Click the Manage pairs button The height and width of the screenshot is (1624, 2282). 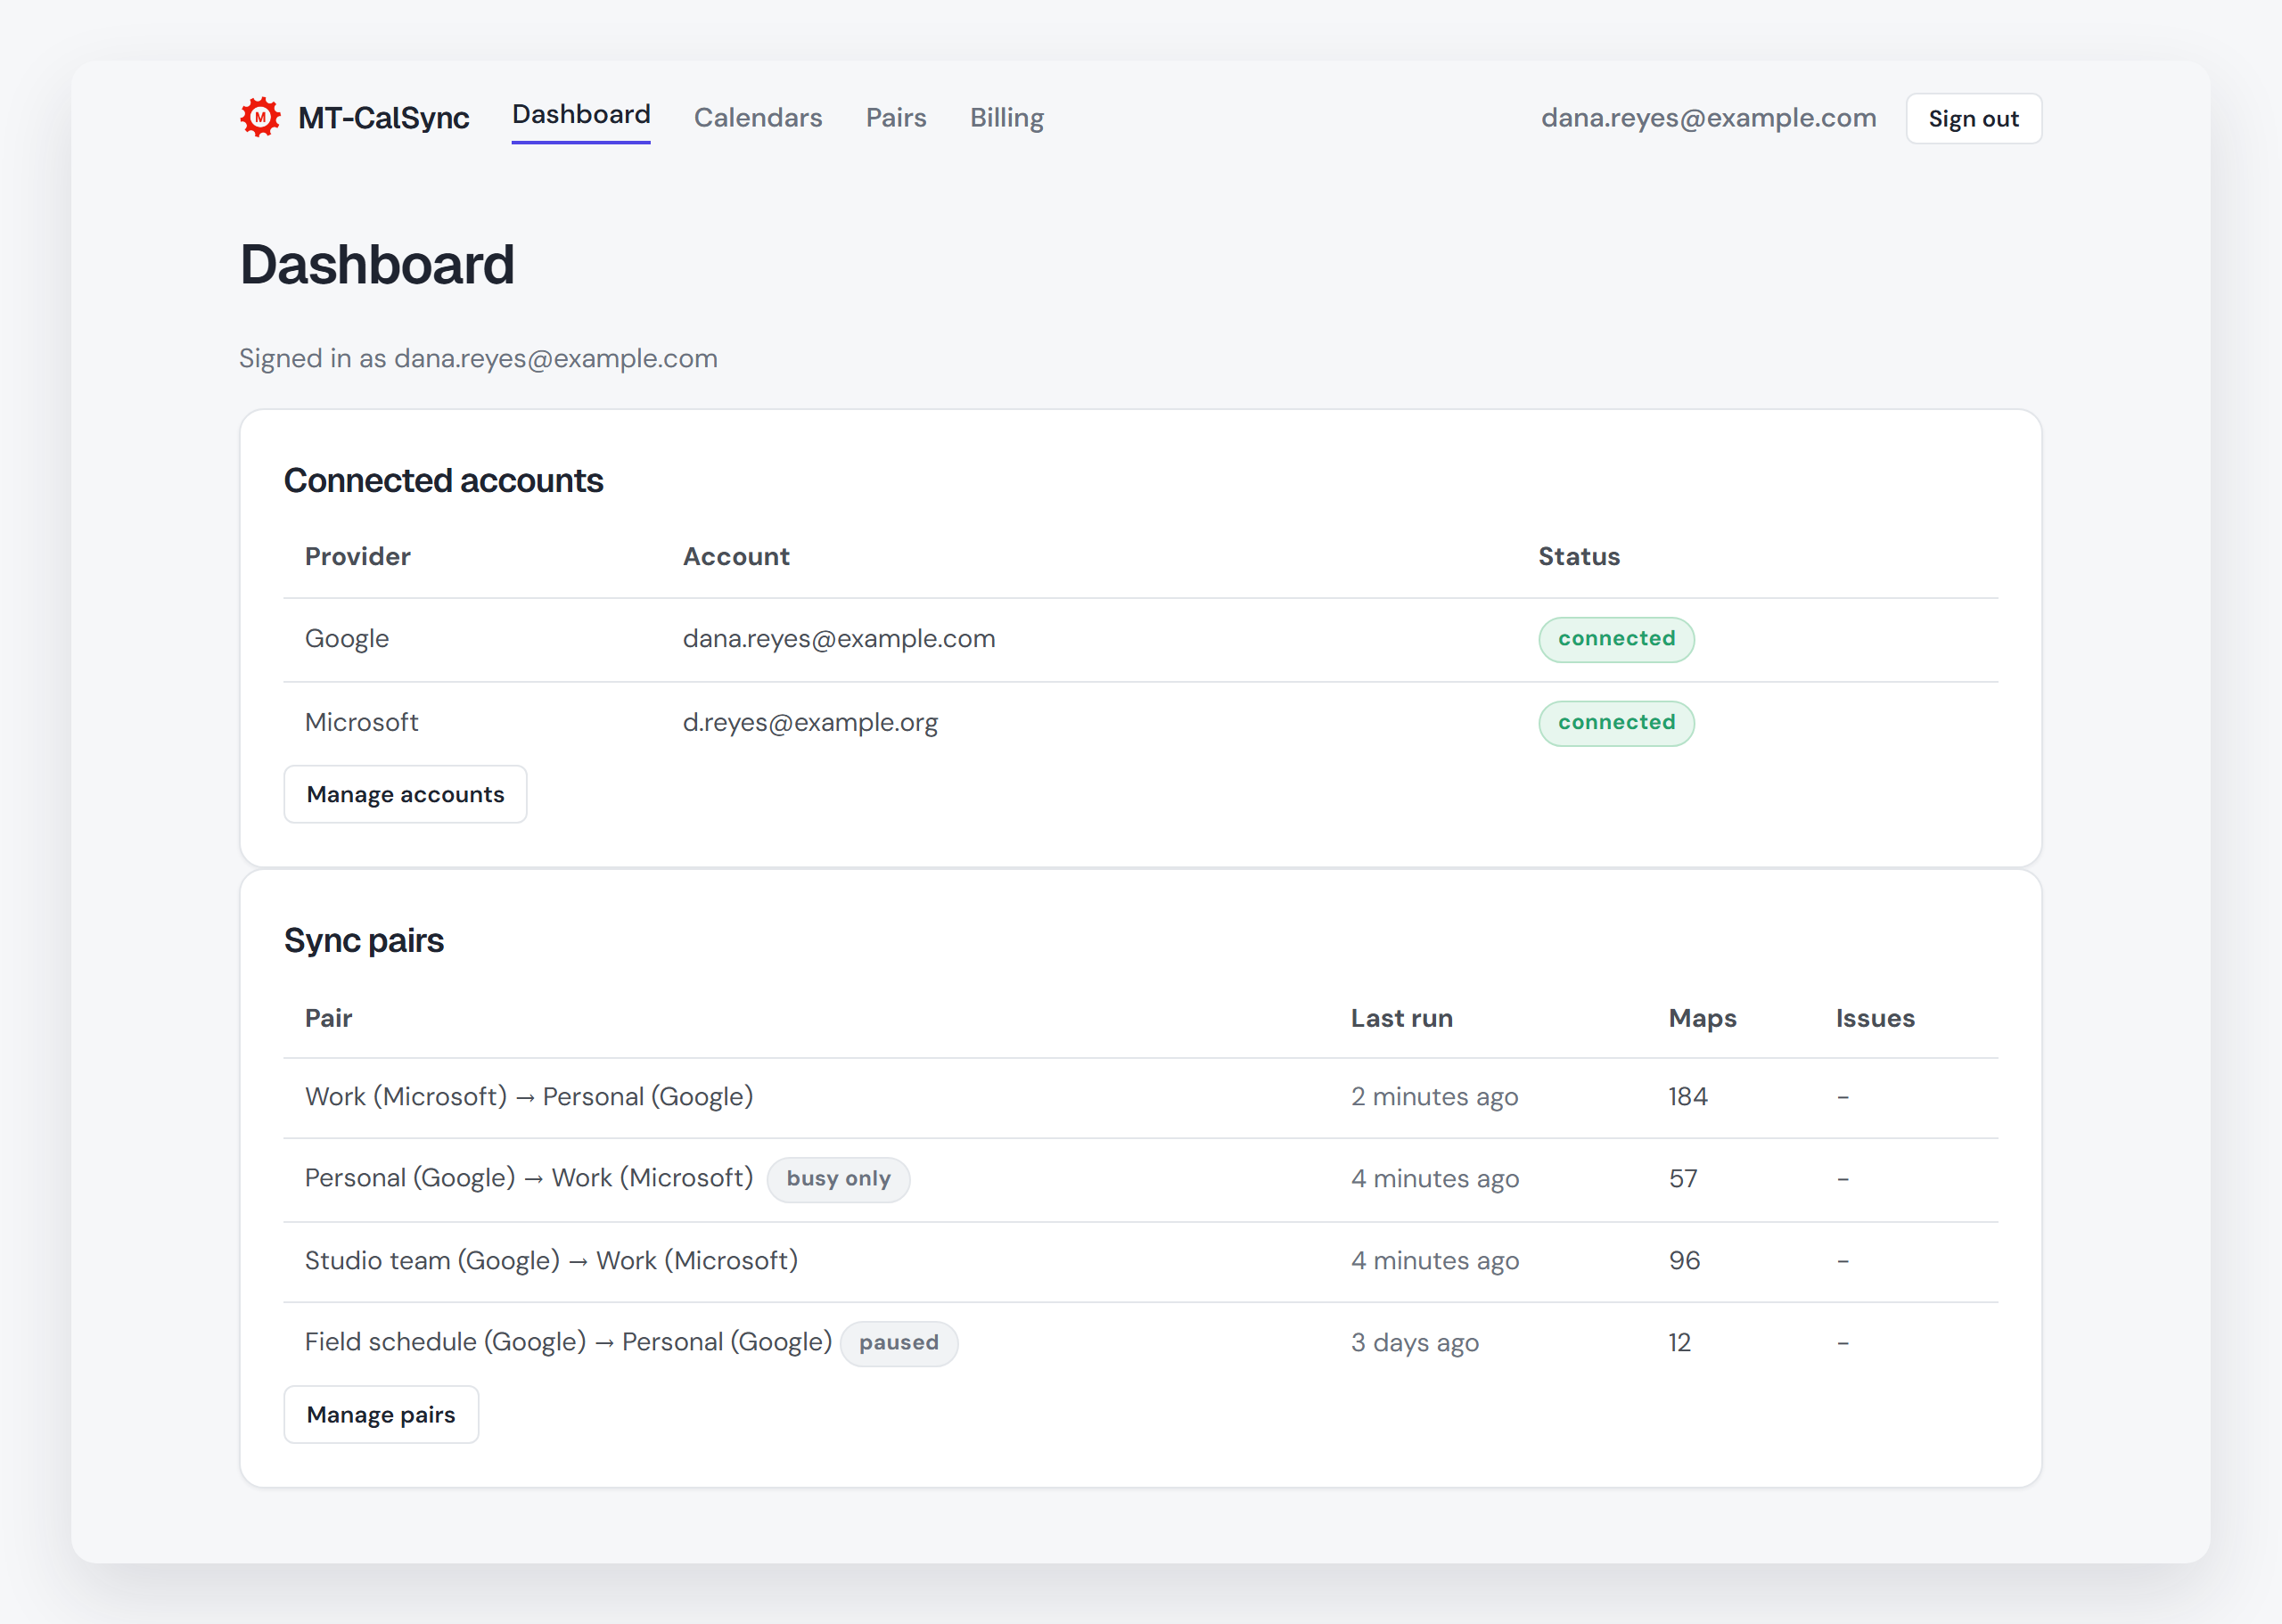[x=381, y=1414]
